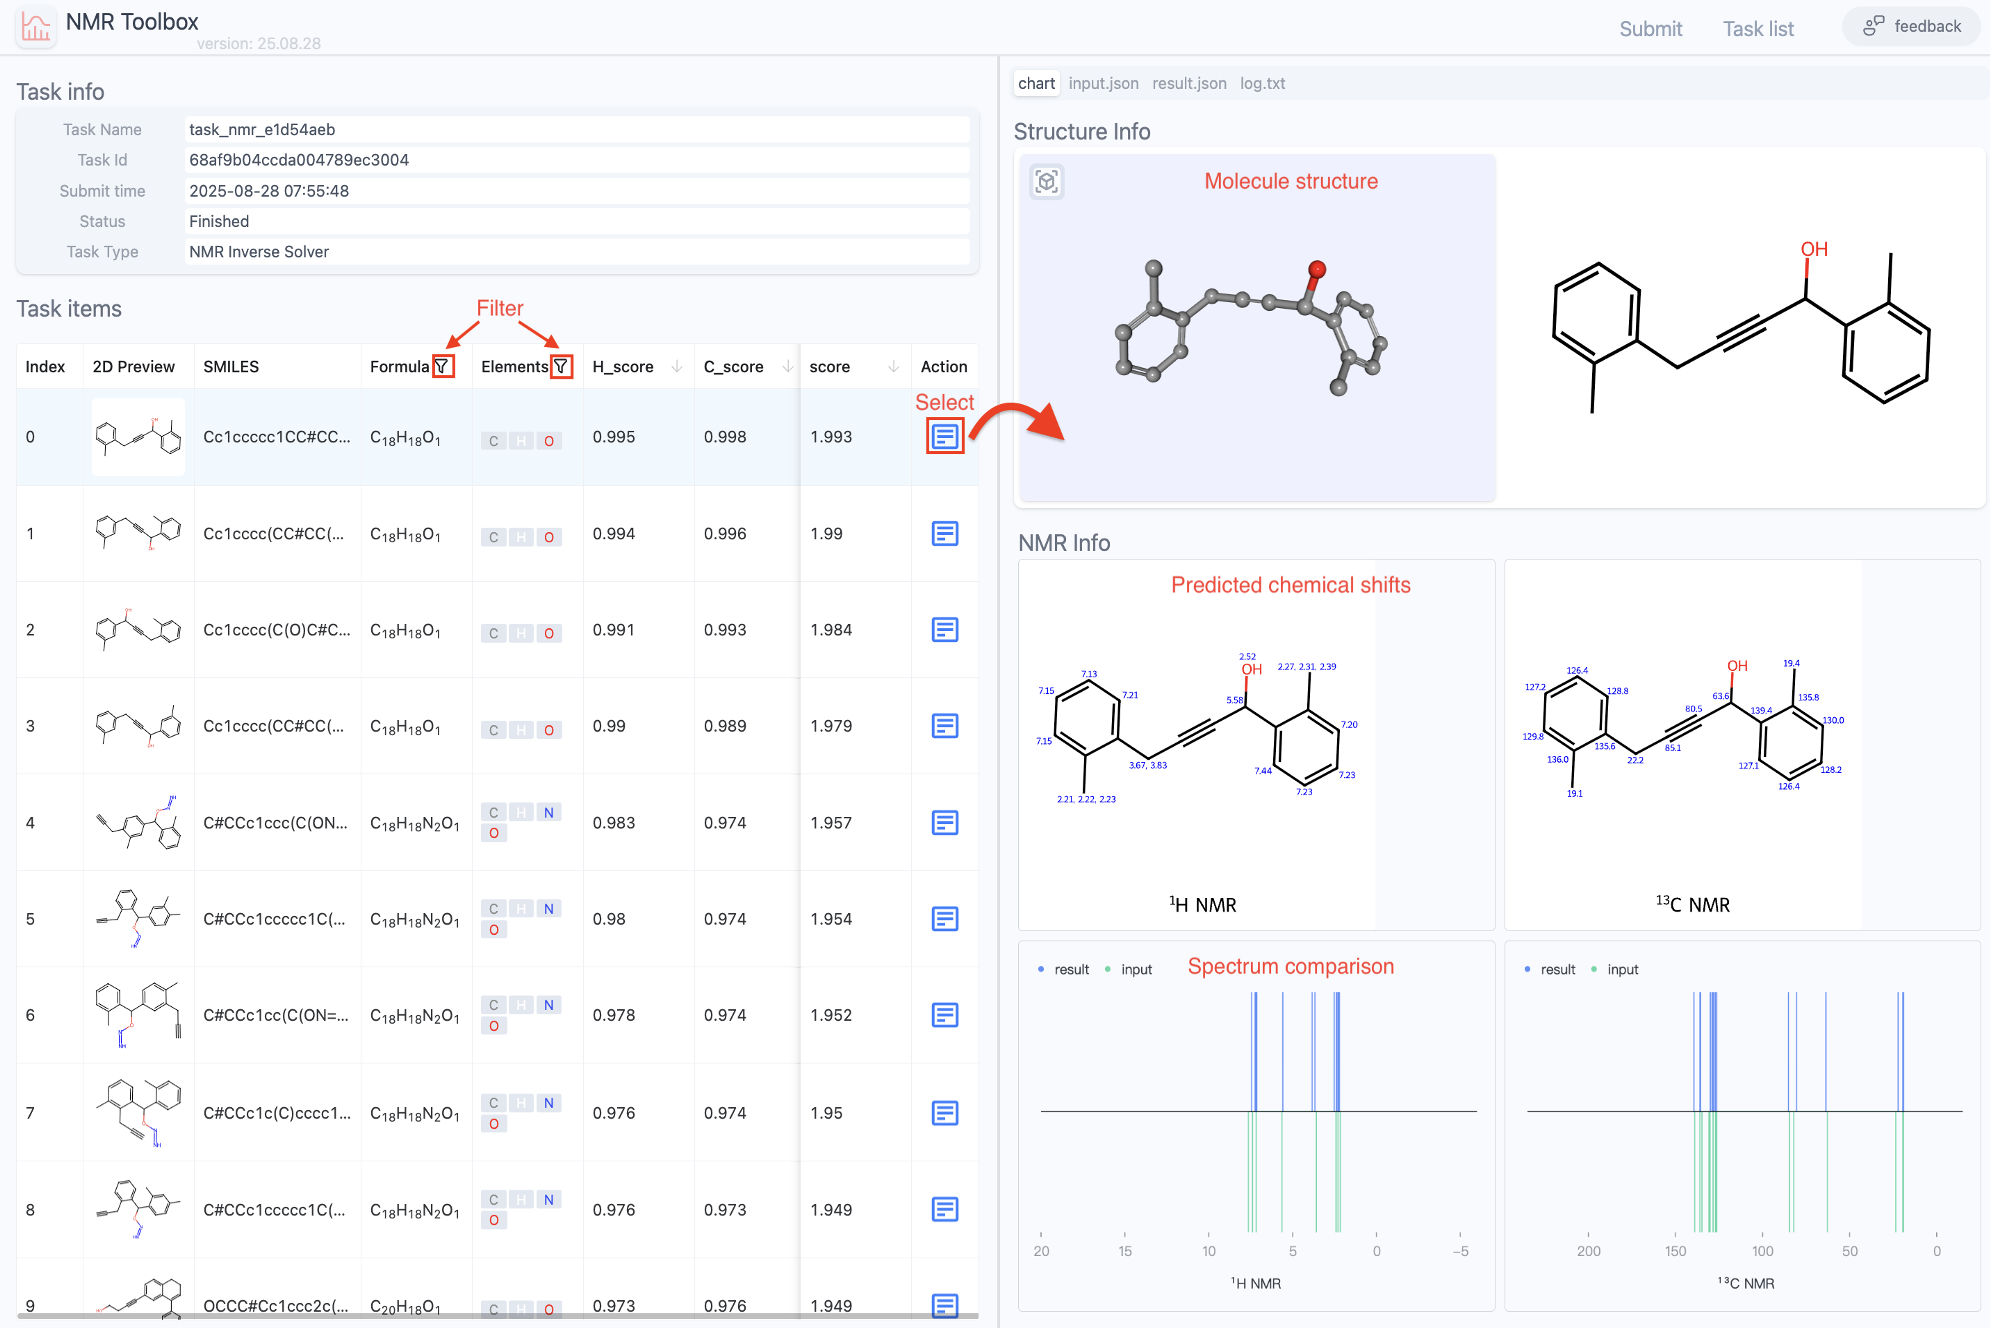Select result row 7 action icon
Image resolution: width=1990 pixels, height=1328 pixels.
(945, 1113)
